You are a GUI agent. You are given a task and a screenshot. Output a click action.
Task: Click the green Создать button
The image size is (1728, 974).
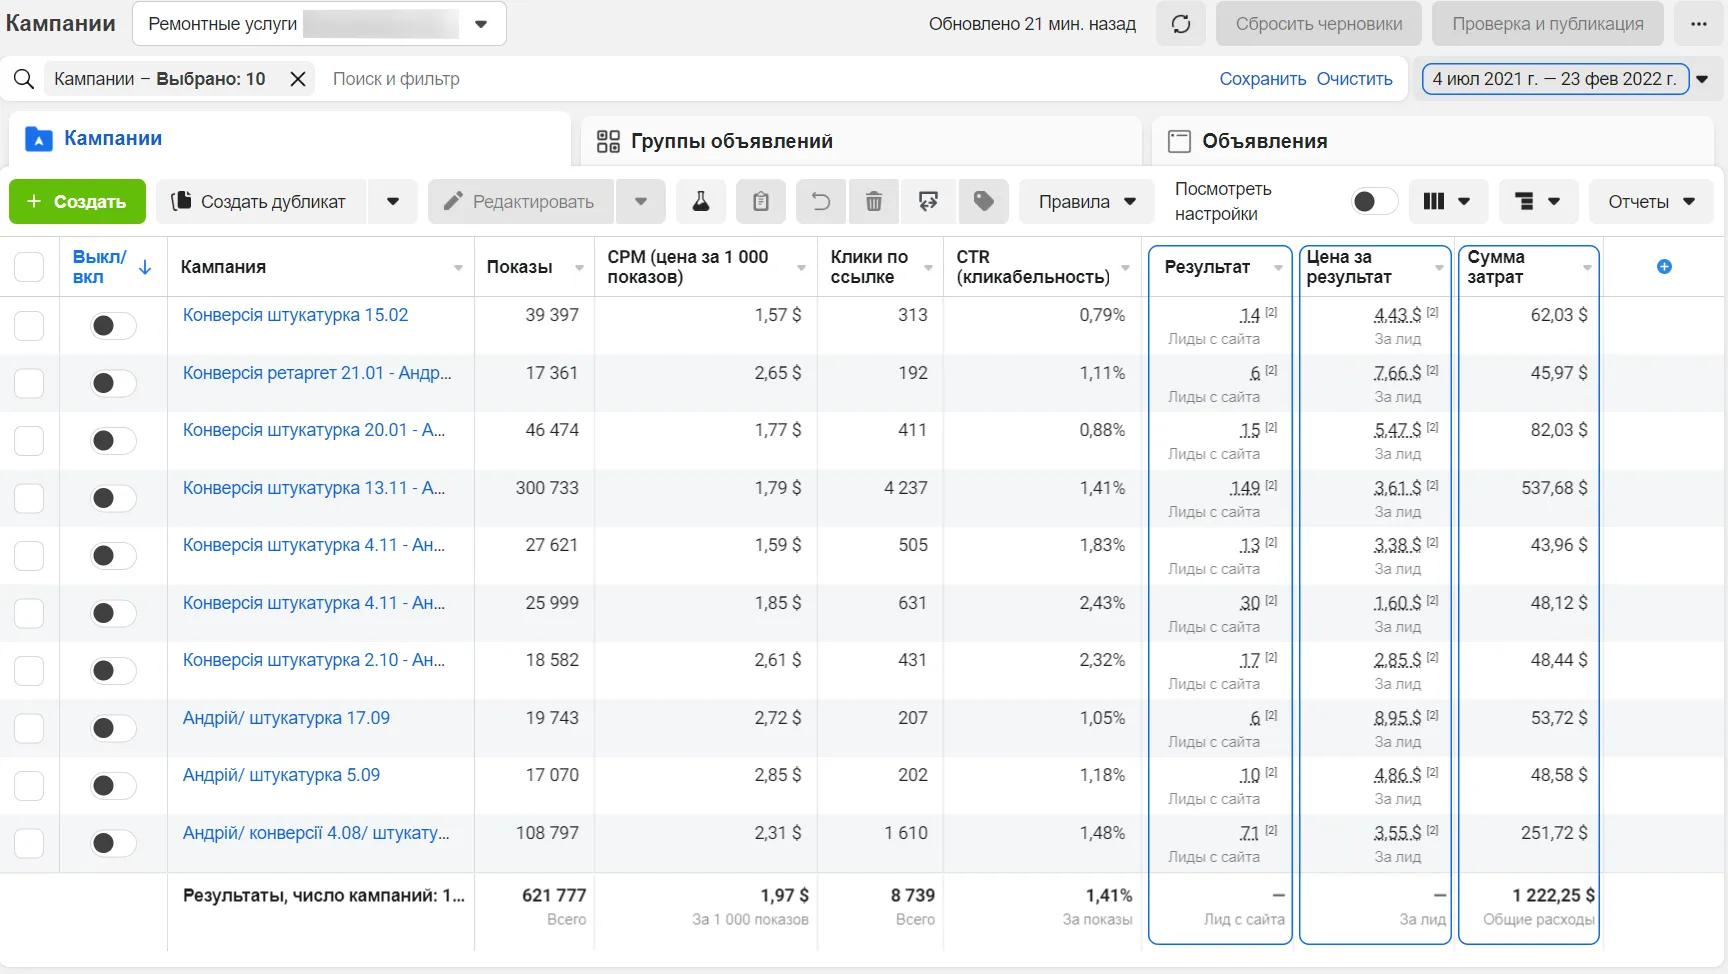click(x=77, y=202)
